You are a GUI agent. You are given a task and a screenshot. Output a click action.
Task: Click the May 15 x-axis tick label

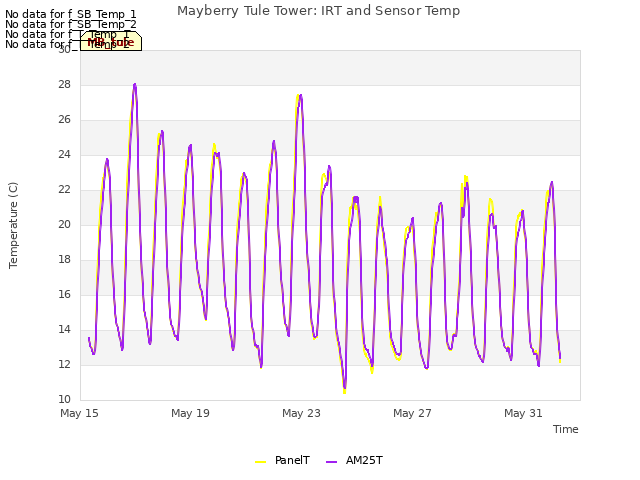[x=79, y=413]
